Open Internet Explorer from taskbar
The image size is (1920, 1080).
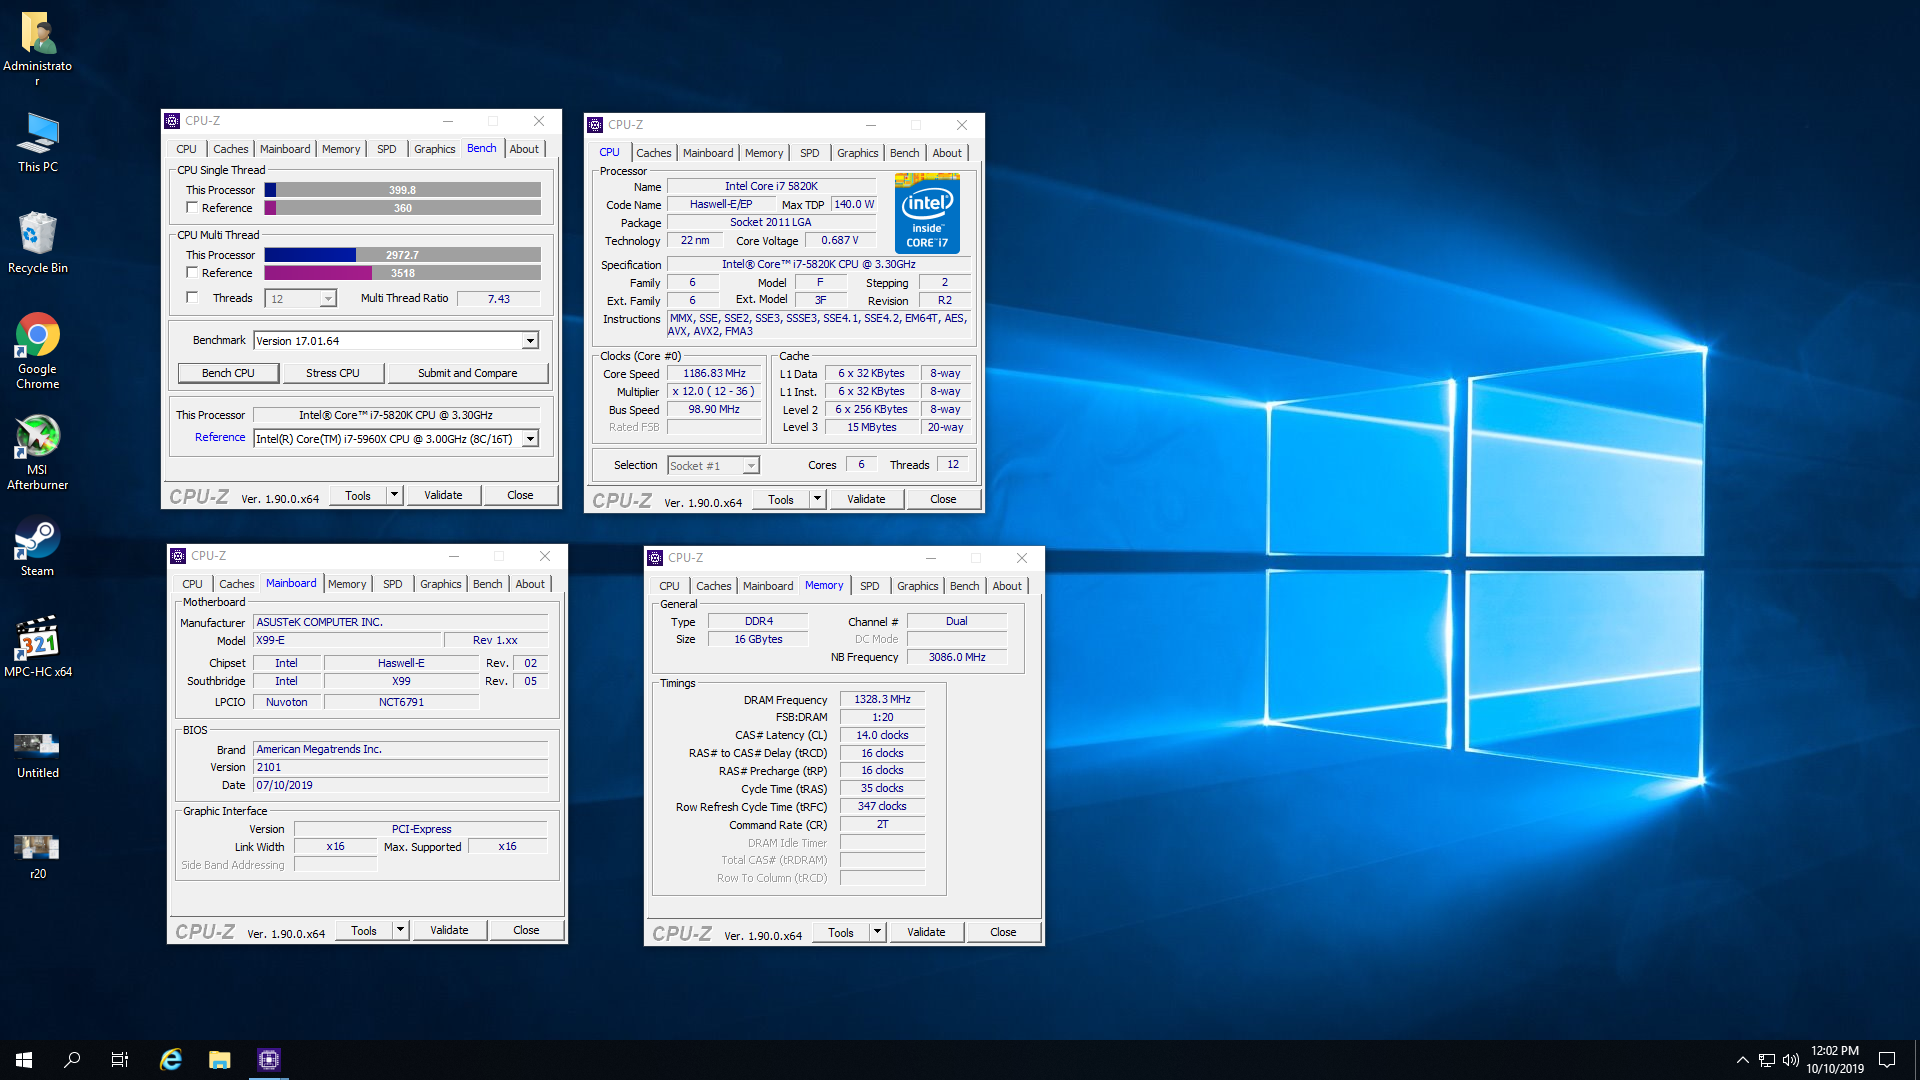point(171,1060)
